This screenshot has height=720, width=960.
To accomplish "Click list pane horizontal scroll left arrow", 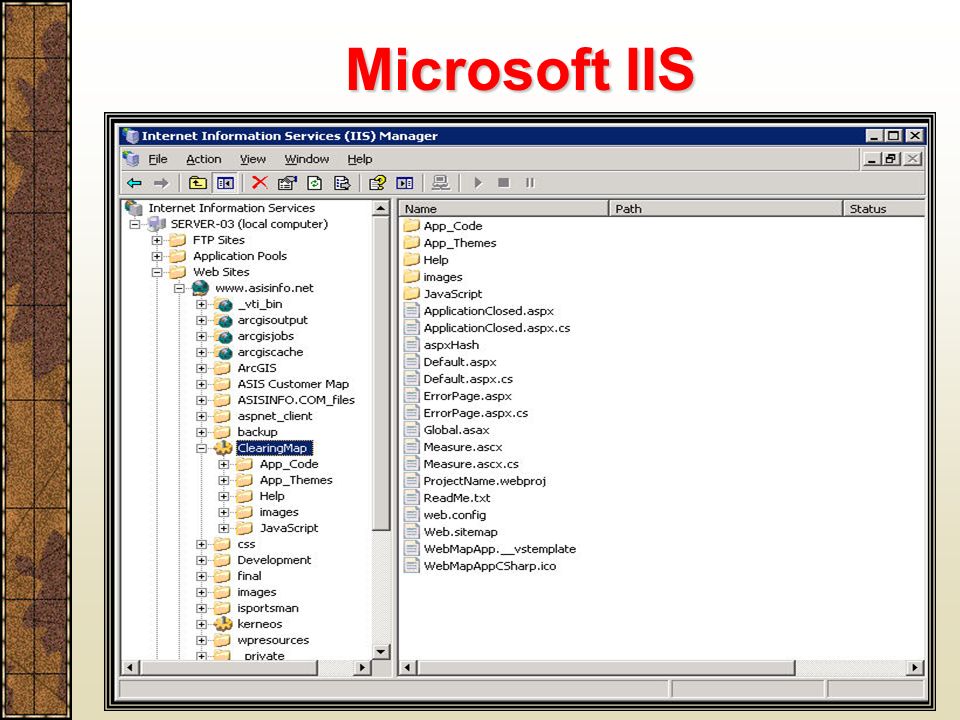I will click(408, 667).
